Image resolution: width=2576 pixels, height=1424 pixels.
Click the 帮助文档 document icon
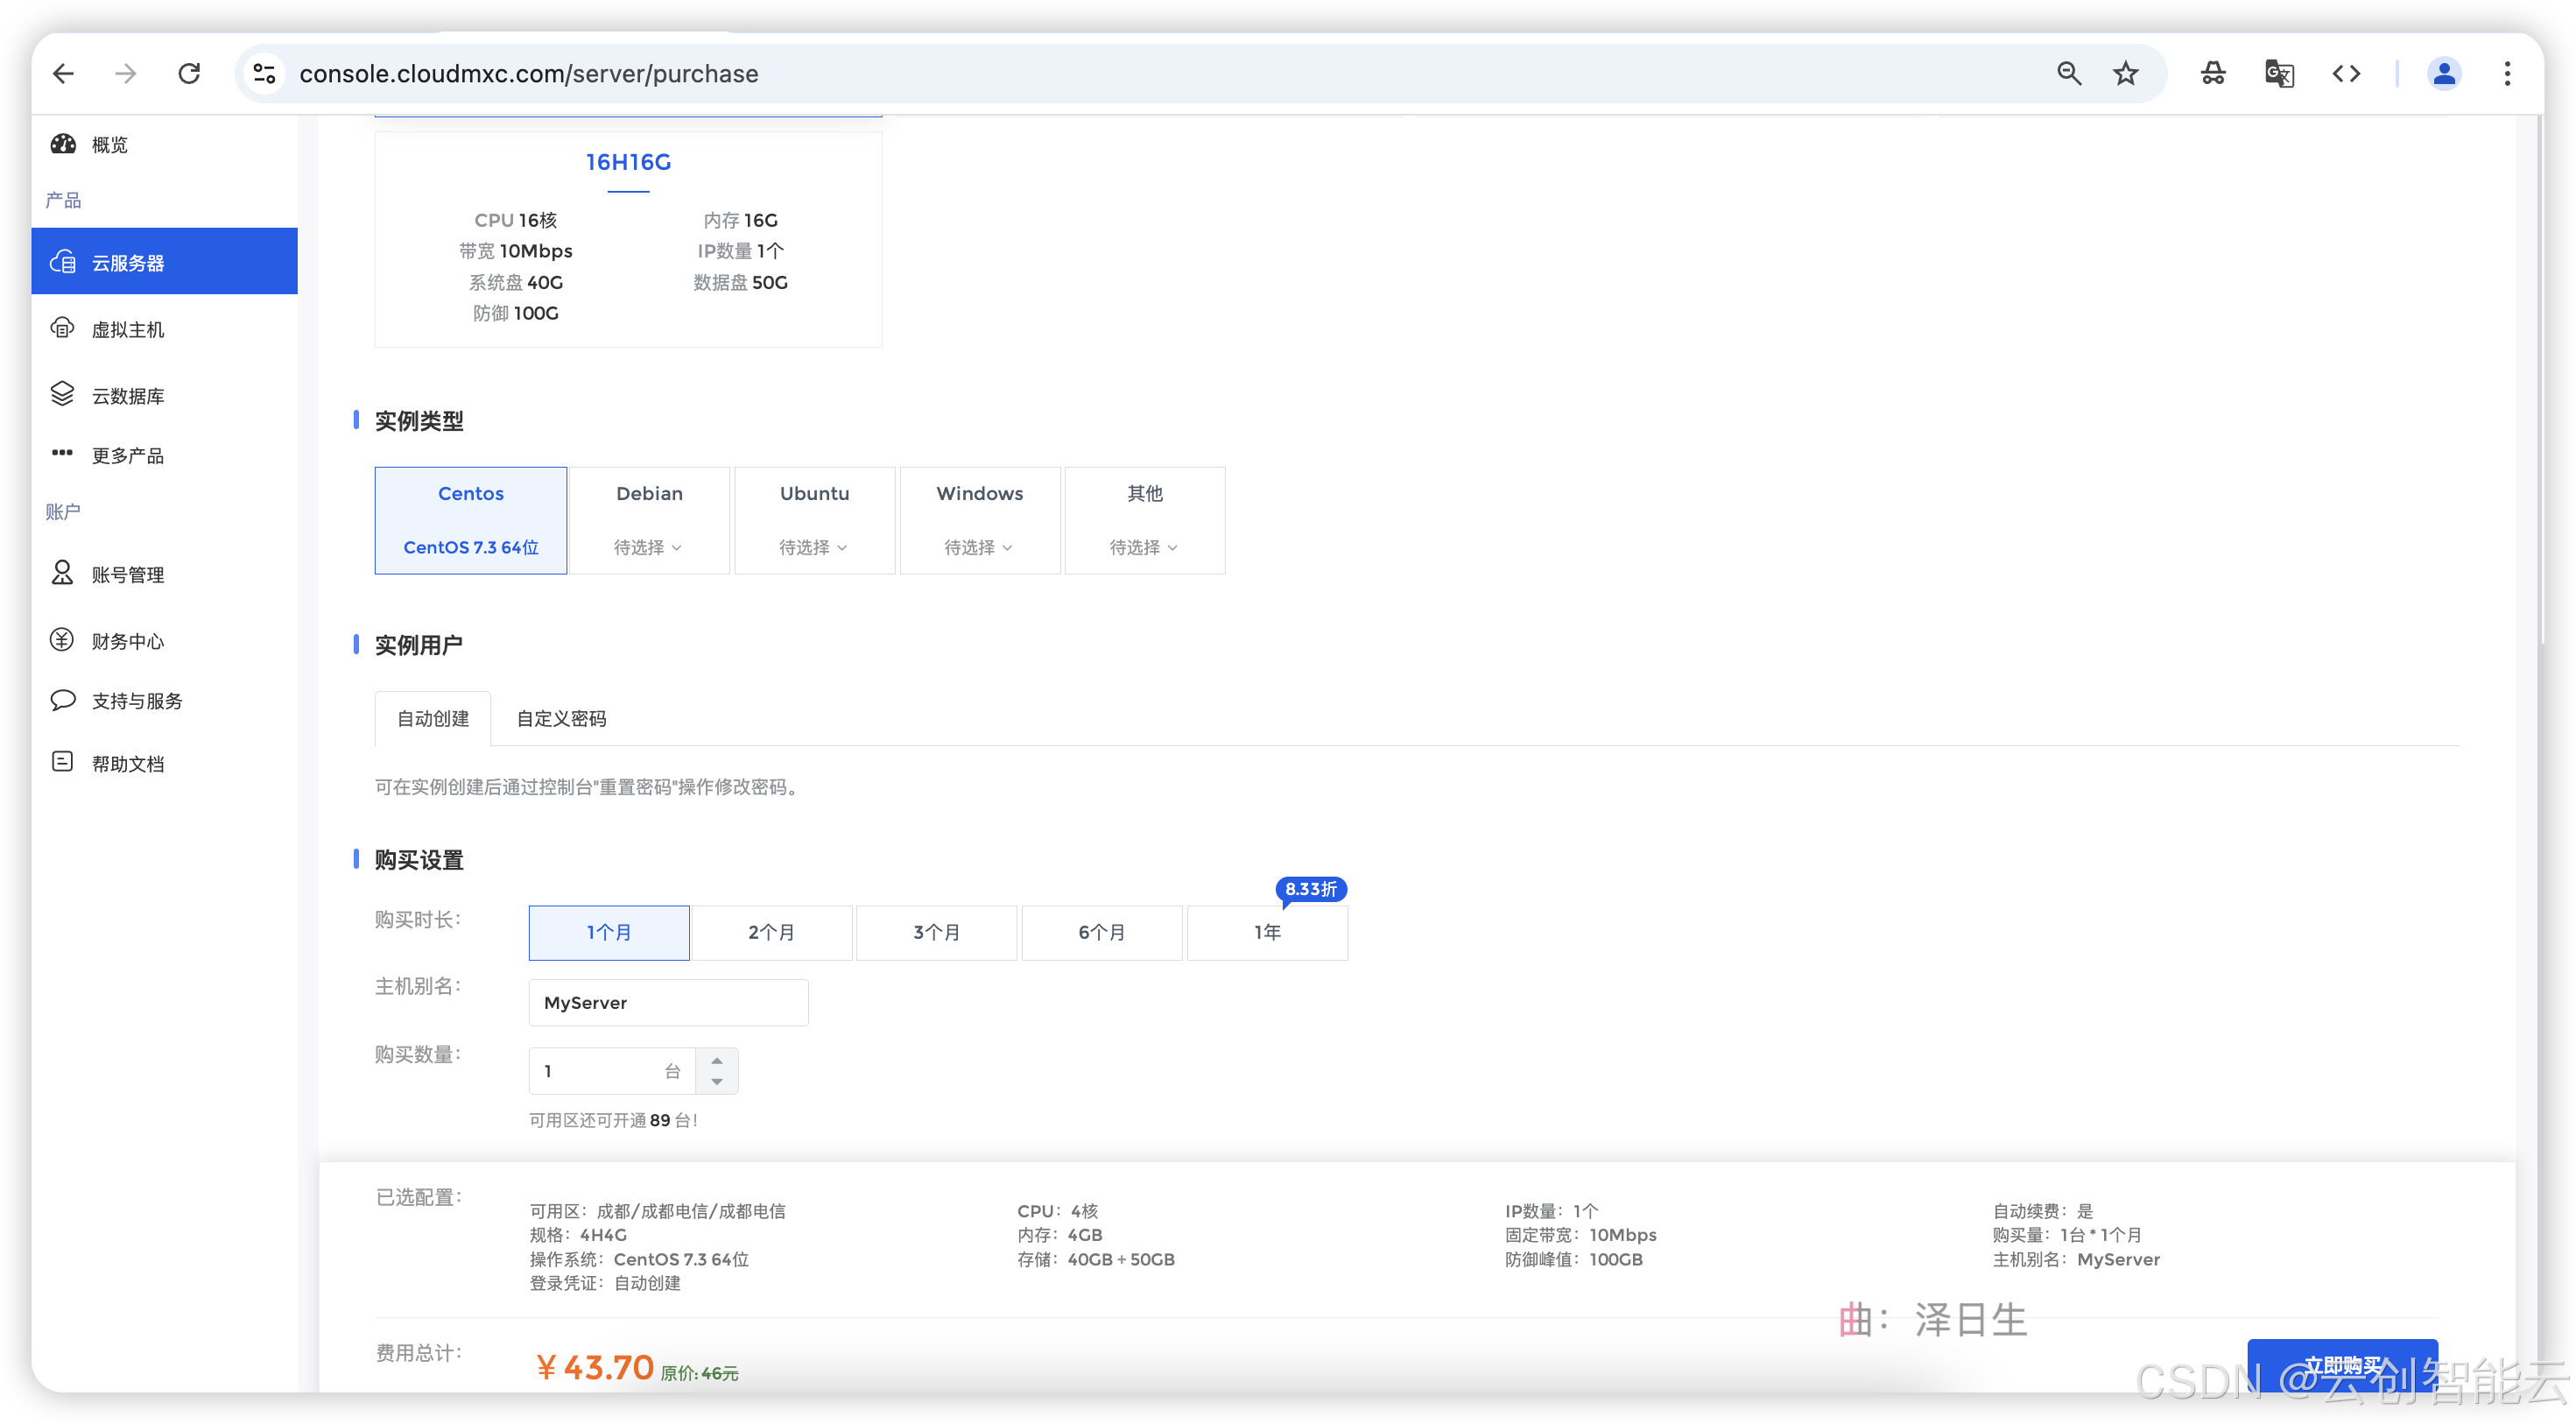63,762
